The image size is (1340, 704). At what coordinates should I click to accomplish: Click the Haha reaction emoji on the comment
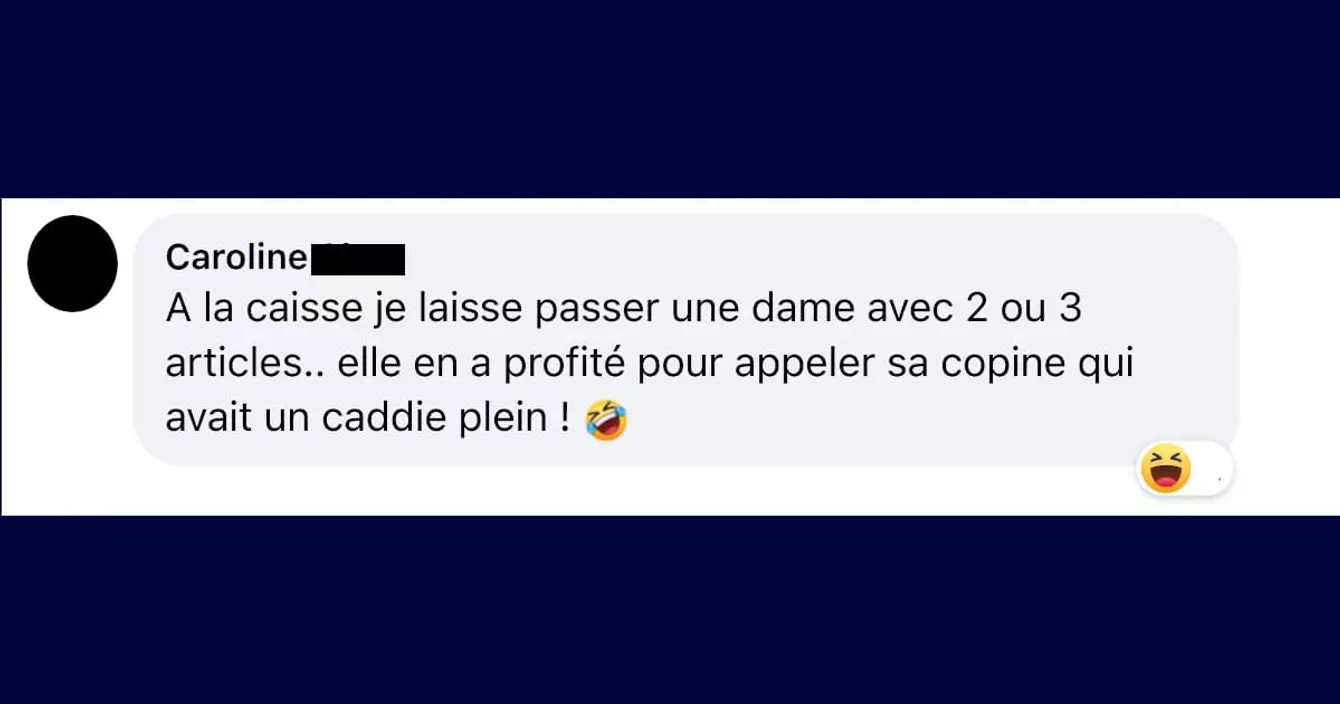1165,470
